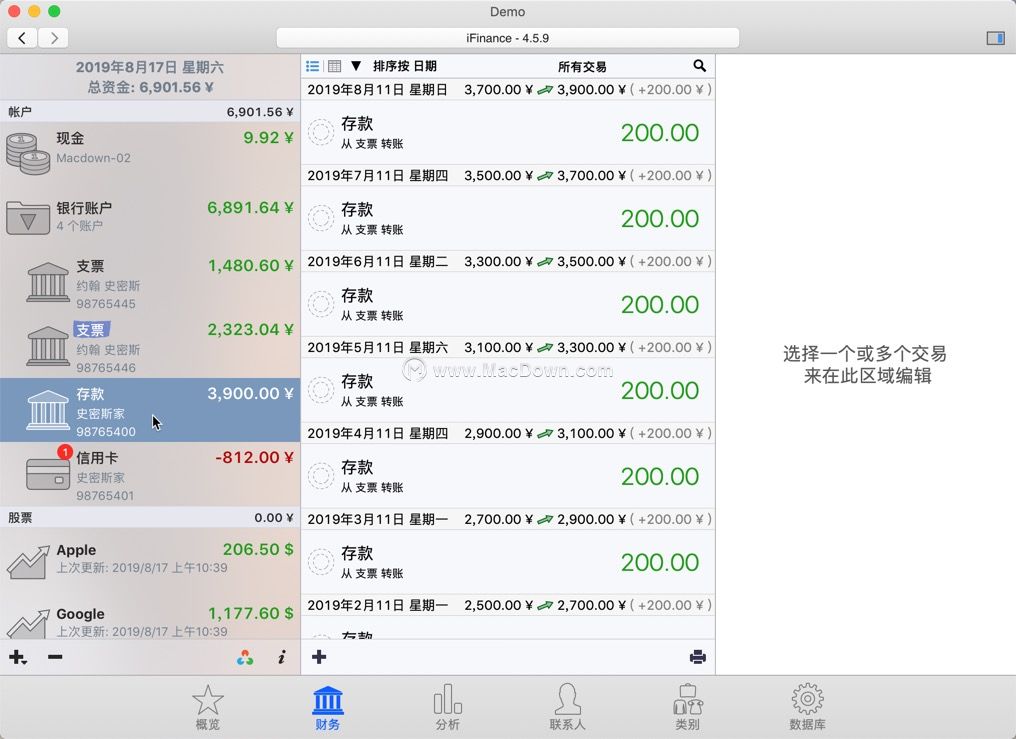Open the color label picker in the sidebar
The width and height of the screenshot is (1016, 739).
(x=245, y=657)
